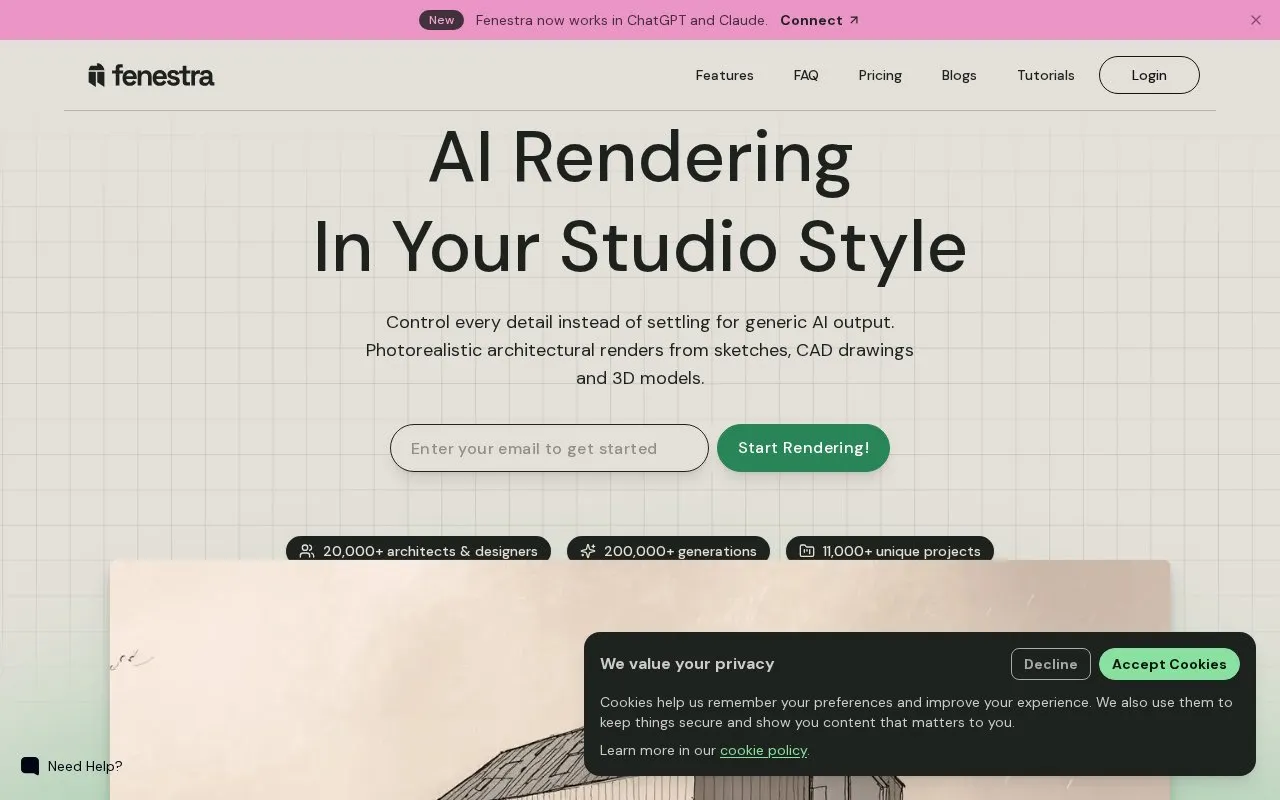1280x800 pixels.
Task: Click the "Need Help?" text
Action: [x=85, y=766]
